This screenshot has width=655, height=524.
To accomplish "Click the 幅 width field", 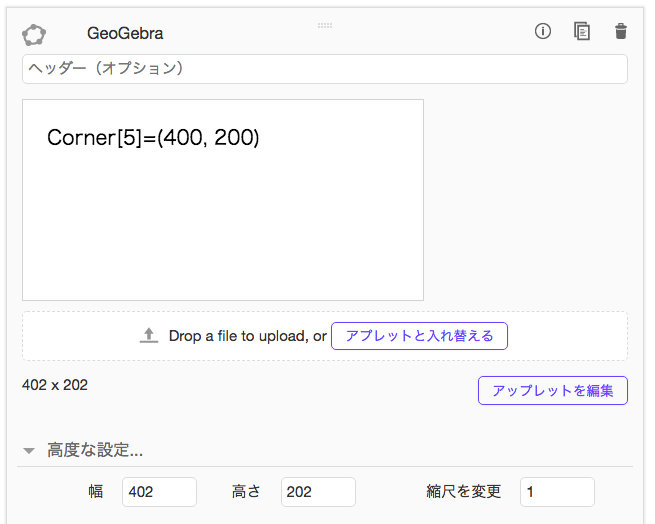I will point(159,492).
